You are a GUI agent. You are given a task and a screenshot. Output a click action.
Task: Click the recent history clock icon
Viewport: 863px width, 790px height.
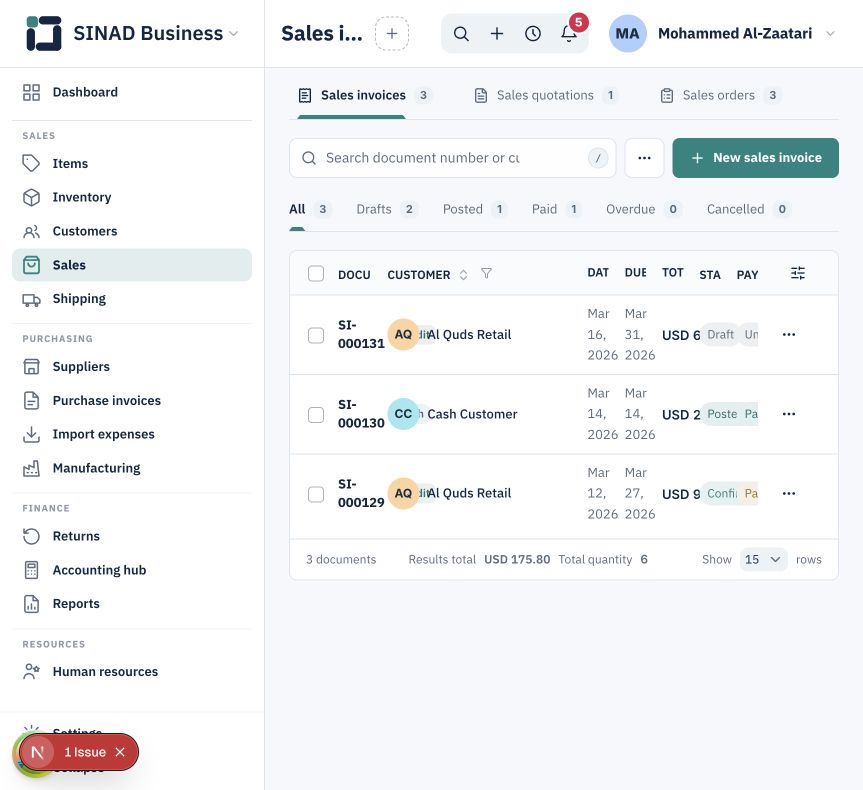click(533, 34)
